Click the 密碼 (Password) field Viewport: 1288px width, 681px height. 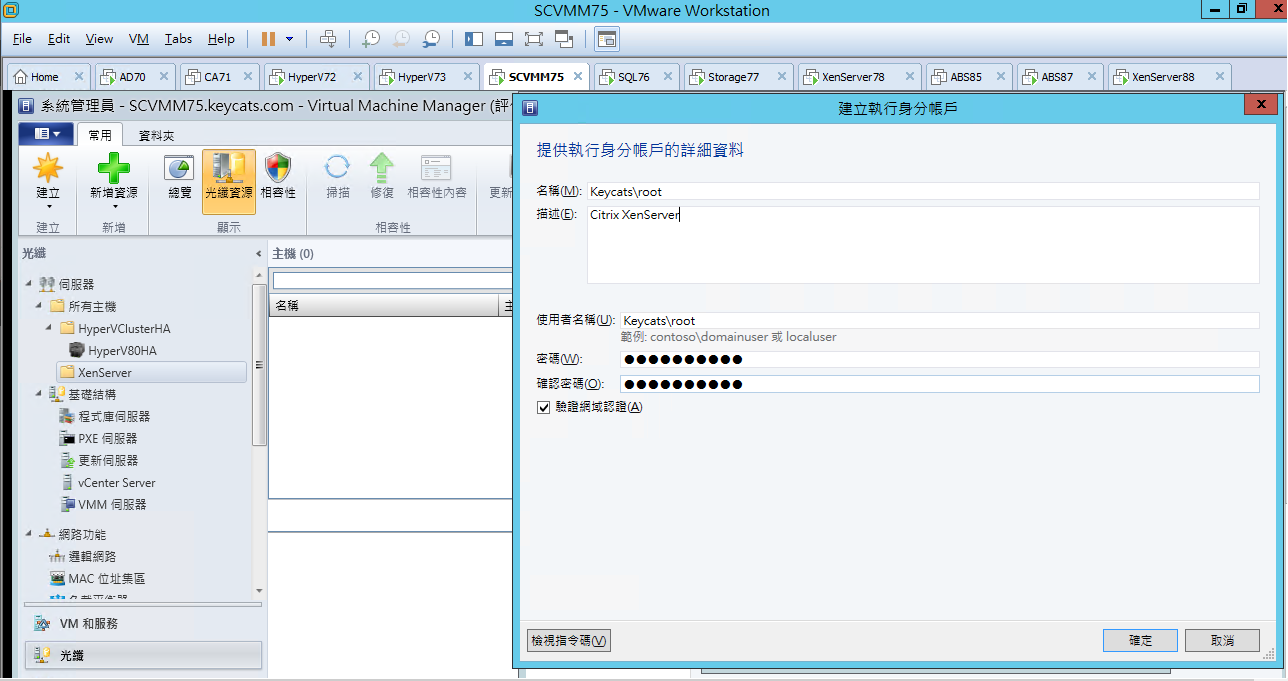(x=939, y=359)
